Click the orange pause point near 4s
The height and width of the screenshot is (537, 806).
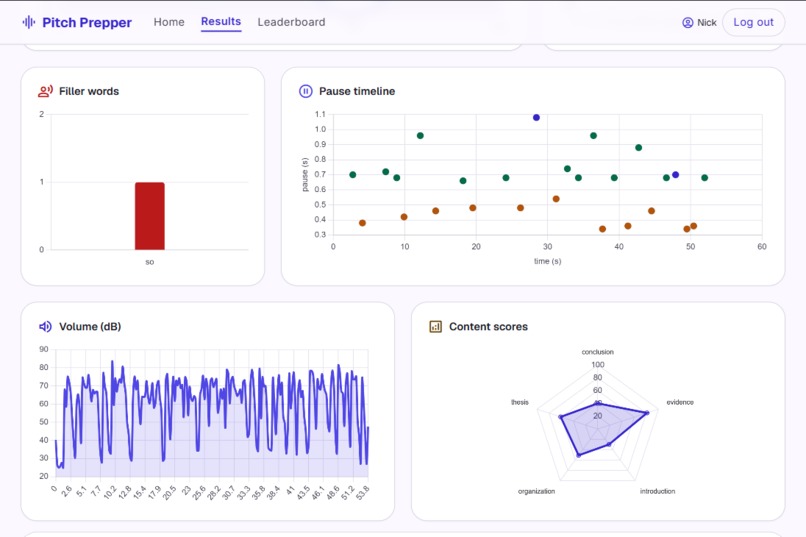362,223
